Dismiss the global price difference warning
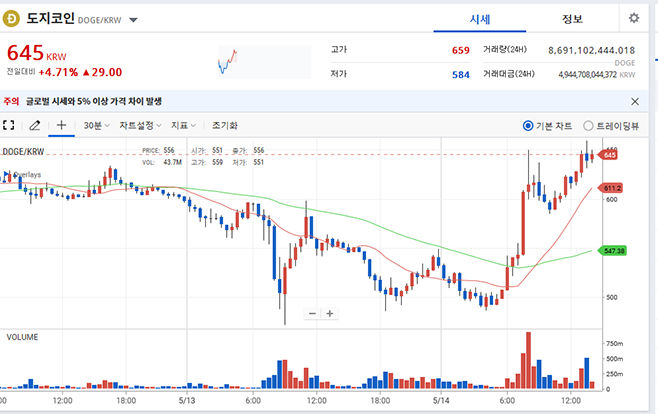Image resolution: width=658 pixels, height=414 pixels. click(x=635, y=101)
